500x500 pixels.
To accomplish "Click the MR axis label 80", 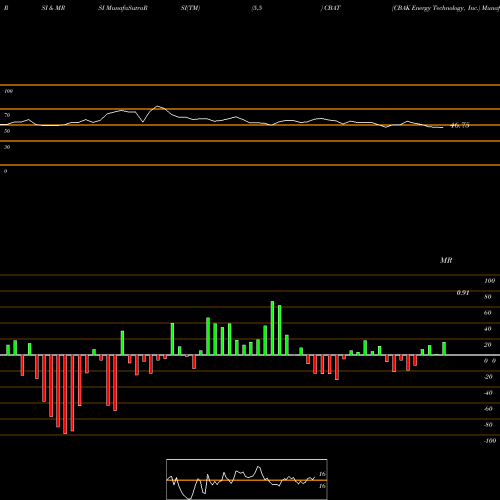I will coord(488,297).
